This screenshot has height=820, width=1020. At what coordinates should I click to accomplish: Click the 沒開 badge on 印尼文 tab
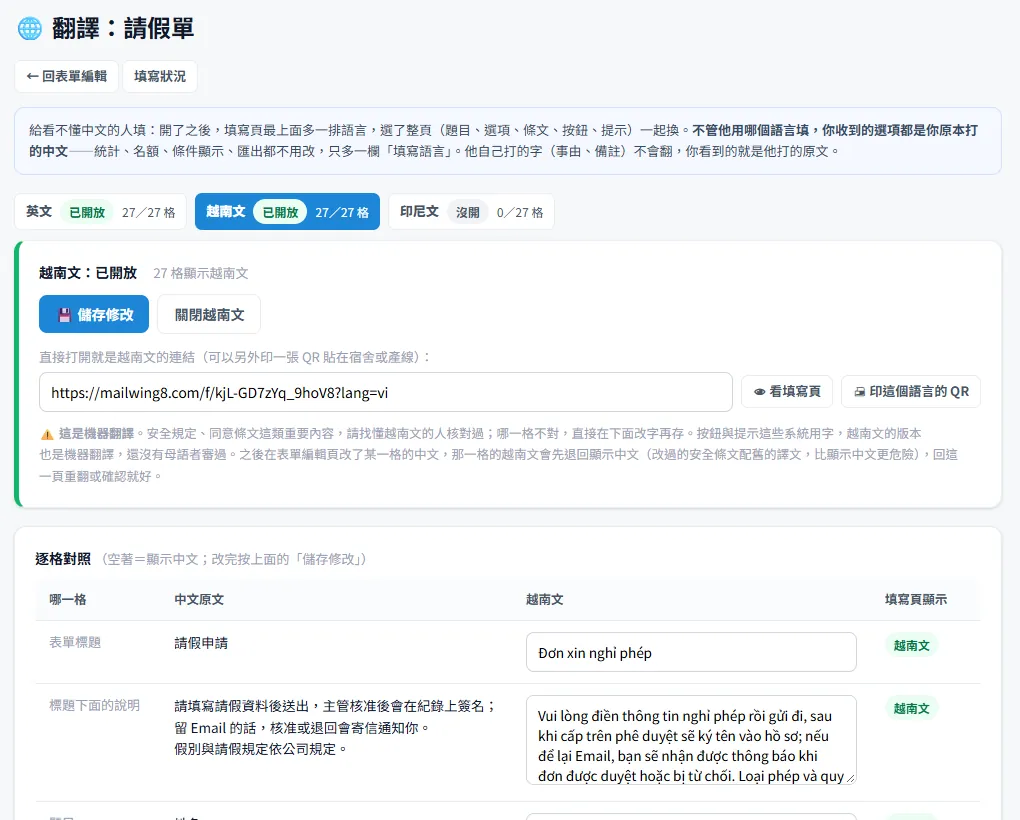(x=468, y=213)
